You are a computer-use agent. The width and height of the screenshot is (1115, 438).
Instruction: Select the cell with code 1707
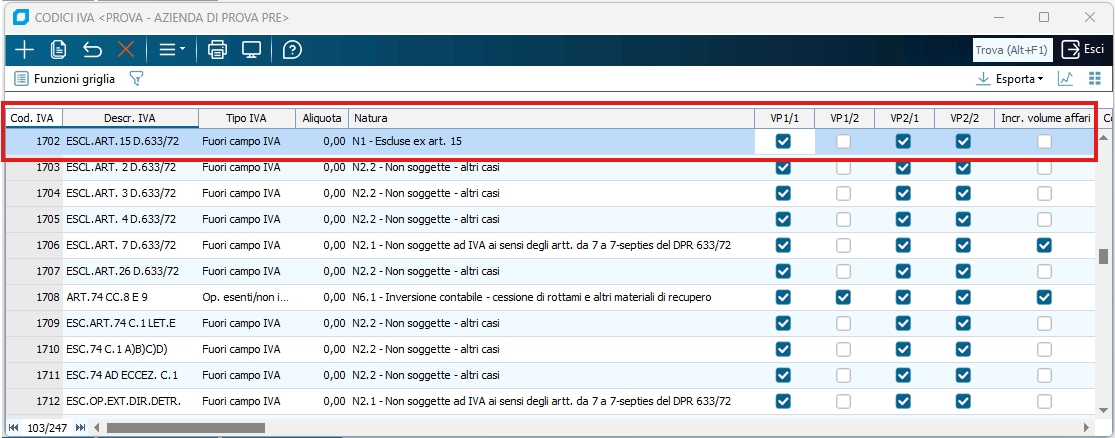coord(36,271)
